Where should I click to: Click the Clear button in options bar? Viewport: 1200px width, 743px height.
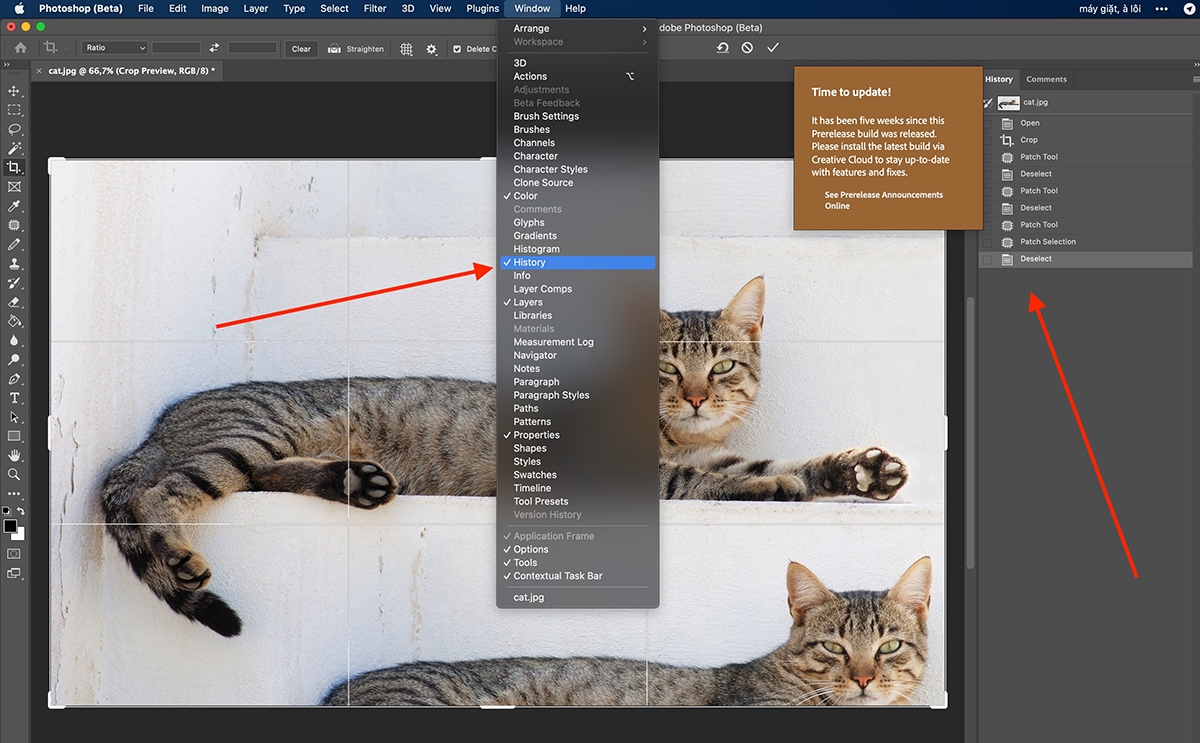pyautogui.click(x=301, y=48)
